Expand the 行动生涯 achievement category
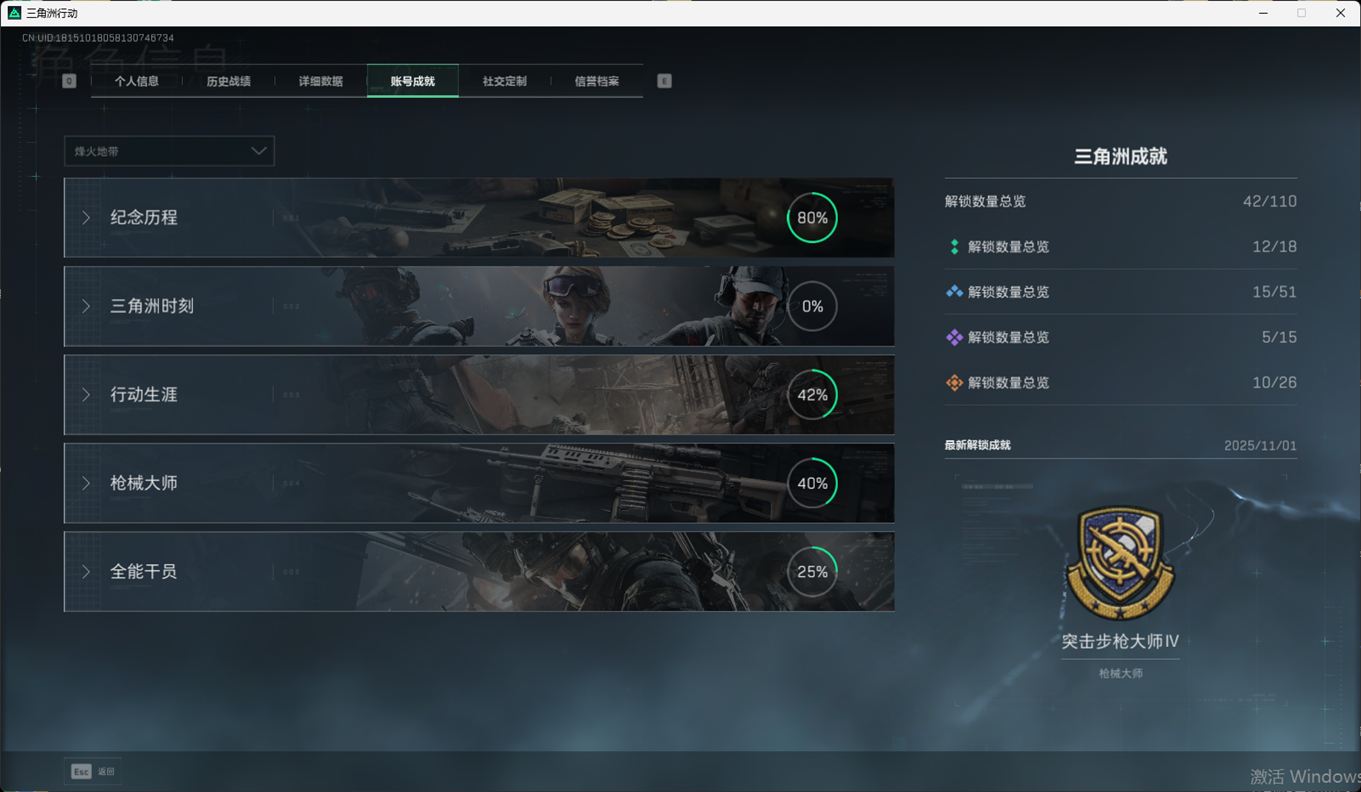 144,395
